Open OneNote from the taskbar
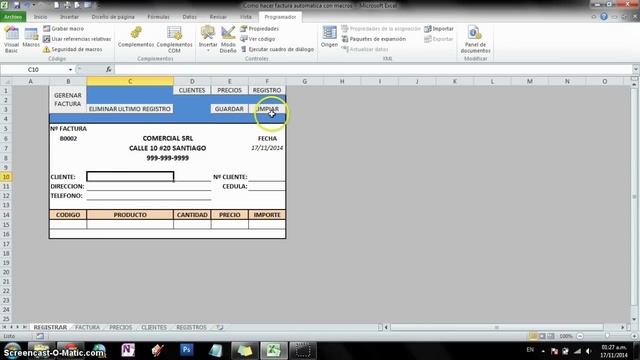 click(128, 350)
